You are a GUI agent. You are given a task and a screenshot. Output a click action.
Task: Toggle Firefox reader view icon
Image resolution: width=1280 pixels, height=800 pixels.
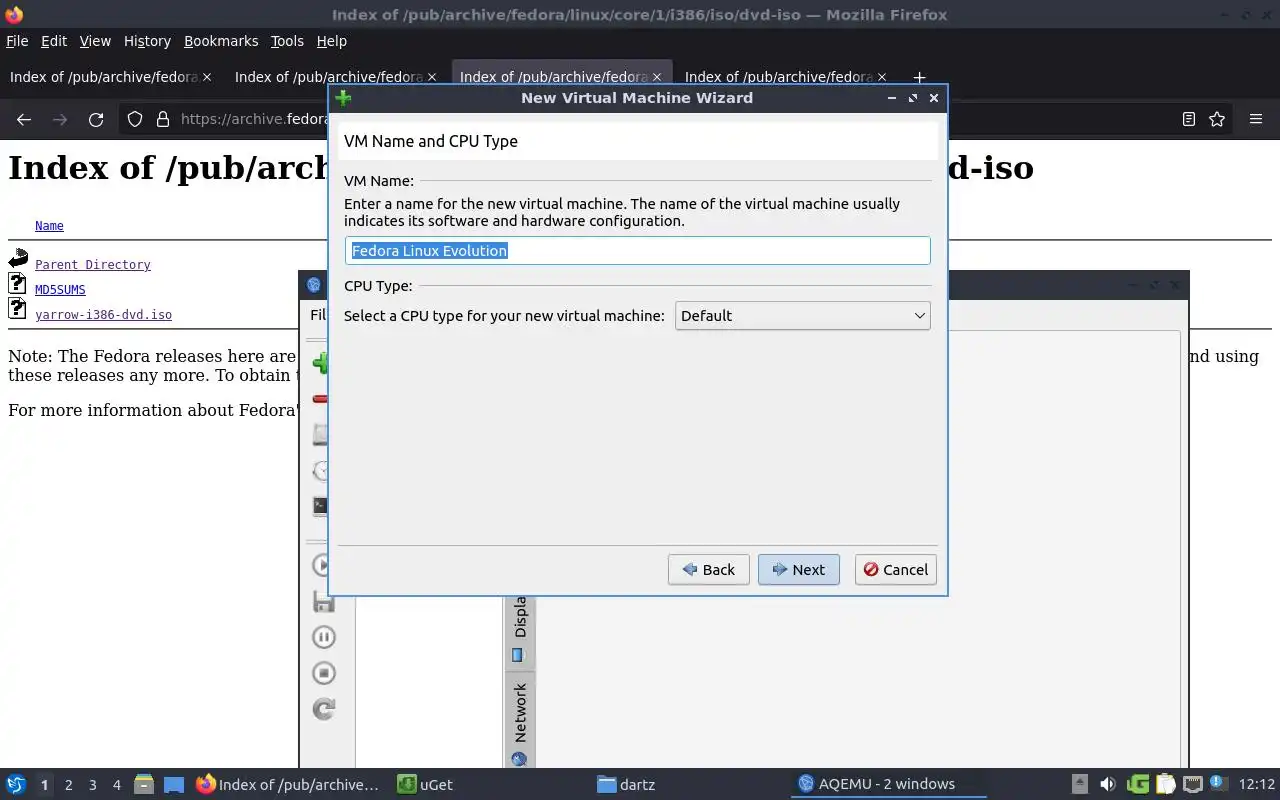pos(1189,119)
